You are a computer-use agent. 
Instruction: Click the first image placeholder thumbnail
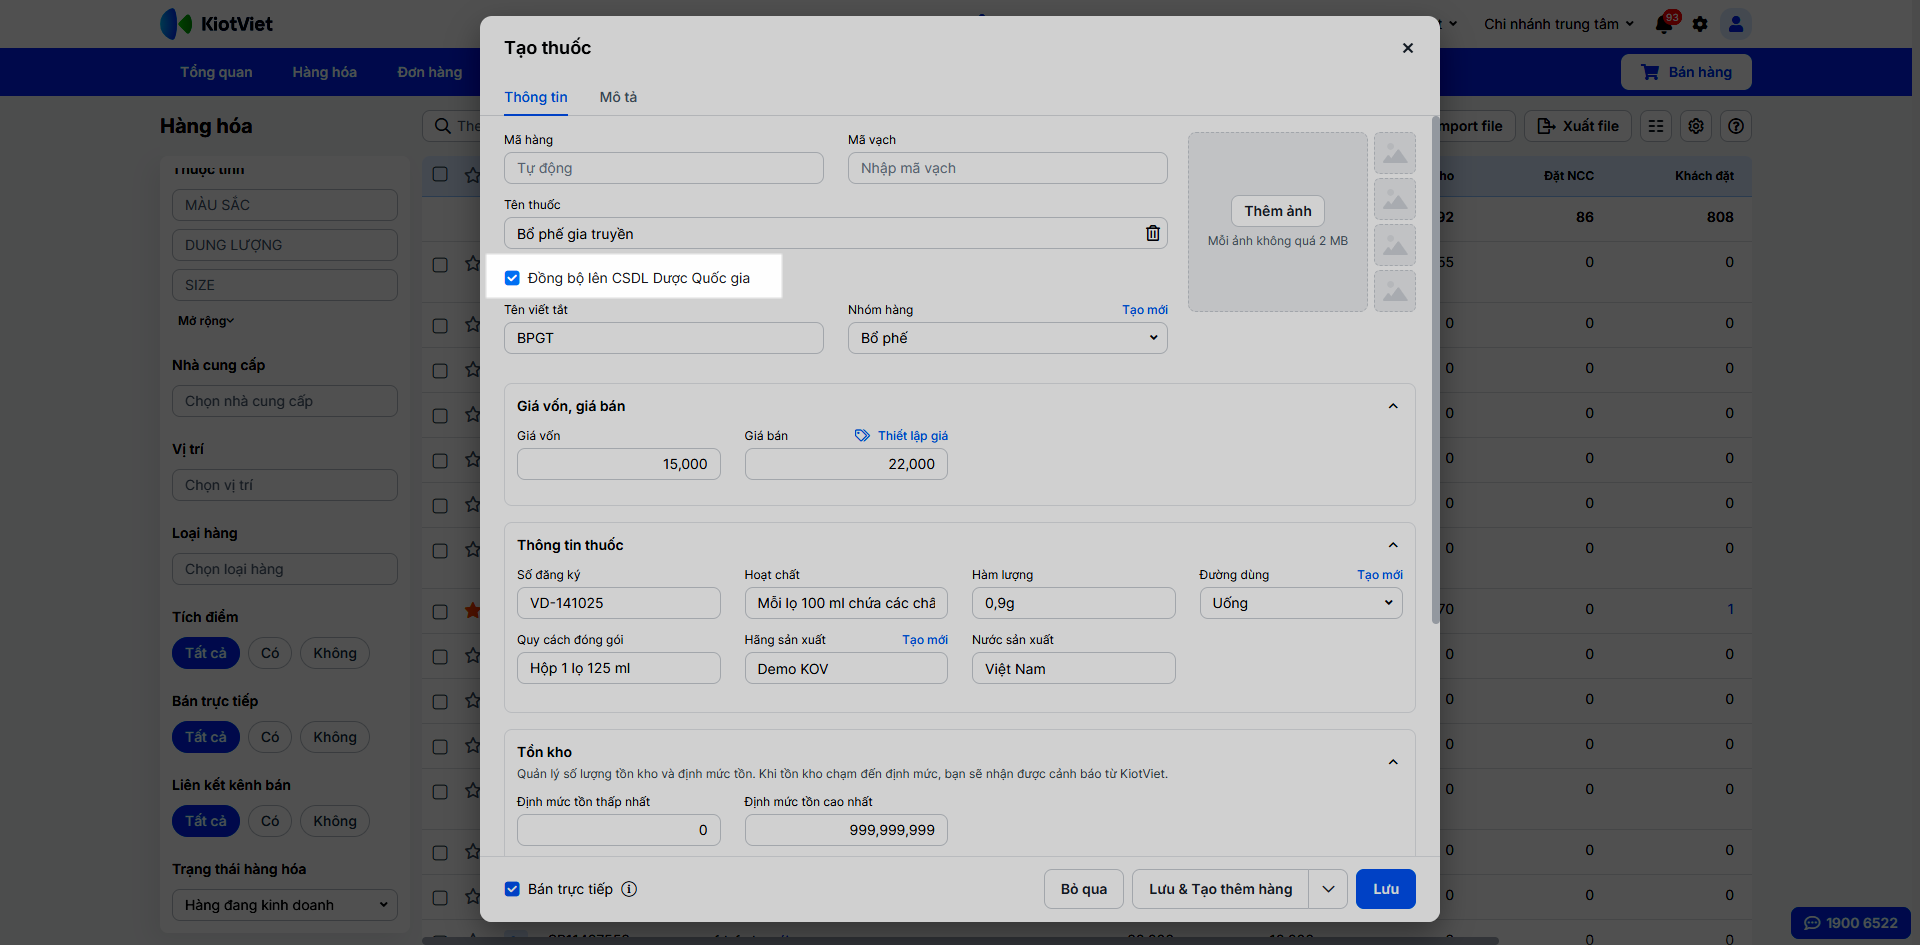coord(1395,154)
